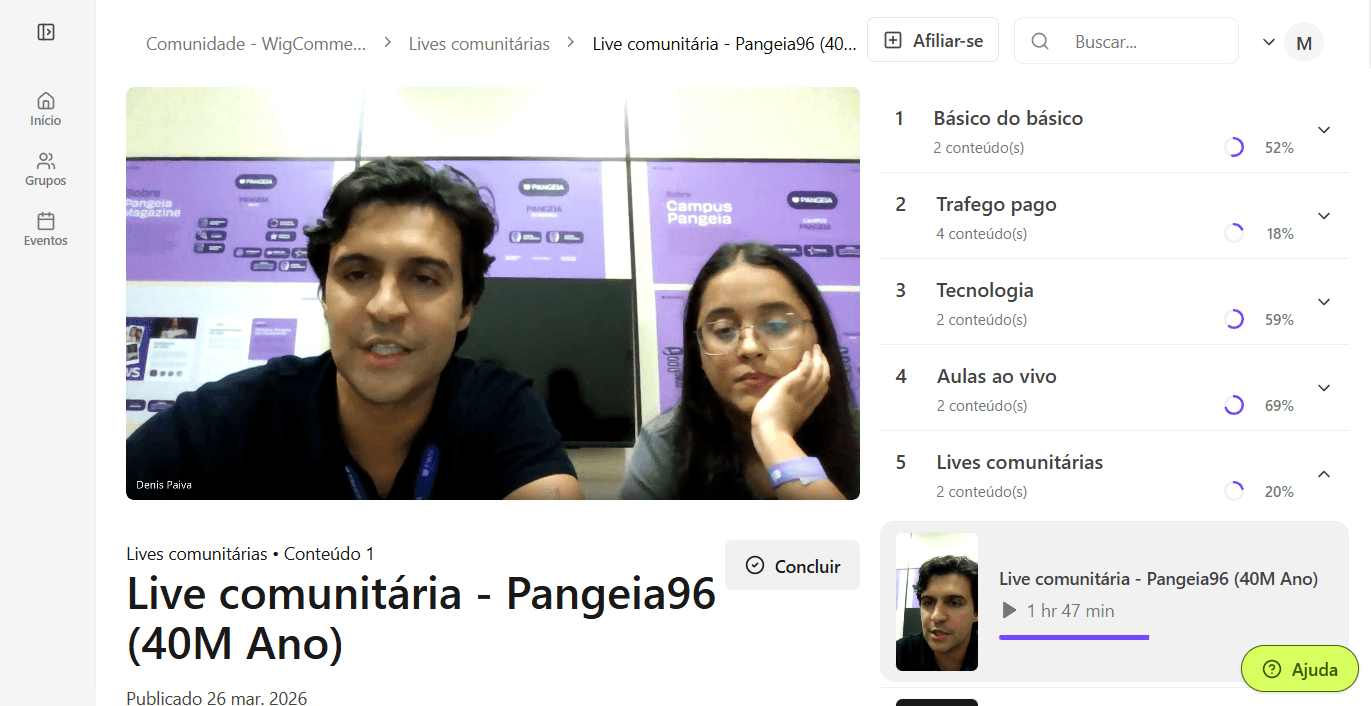The height and width of the screenshot is (706, 1371).
Task: Click the 1 hr 47 min duration
Action: tap(1070, 611)
